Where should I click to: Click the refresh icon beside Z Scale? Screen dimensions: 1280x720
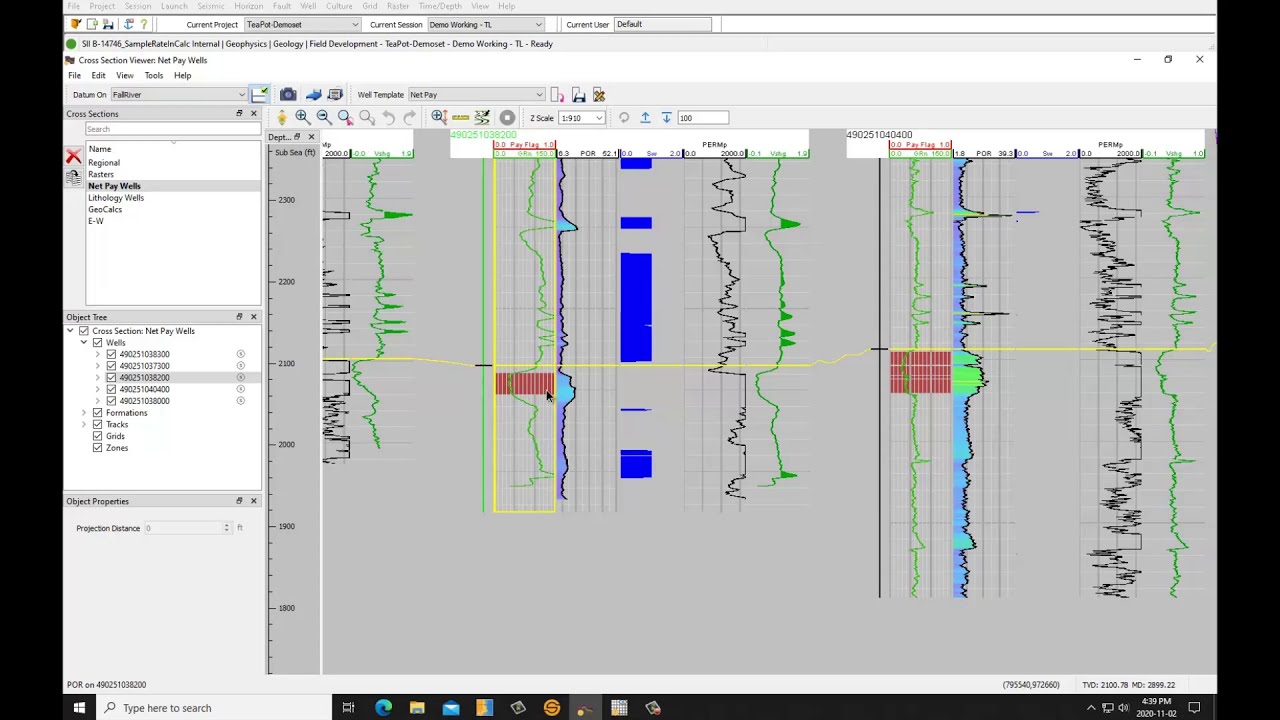pos(624,118)
